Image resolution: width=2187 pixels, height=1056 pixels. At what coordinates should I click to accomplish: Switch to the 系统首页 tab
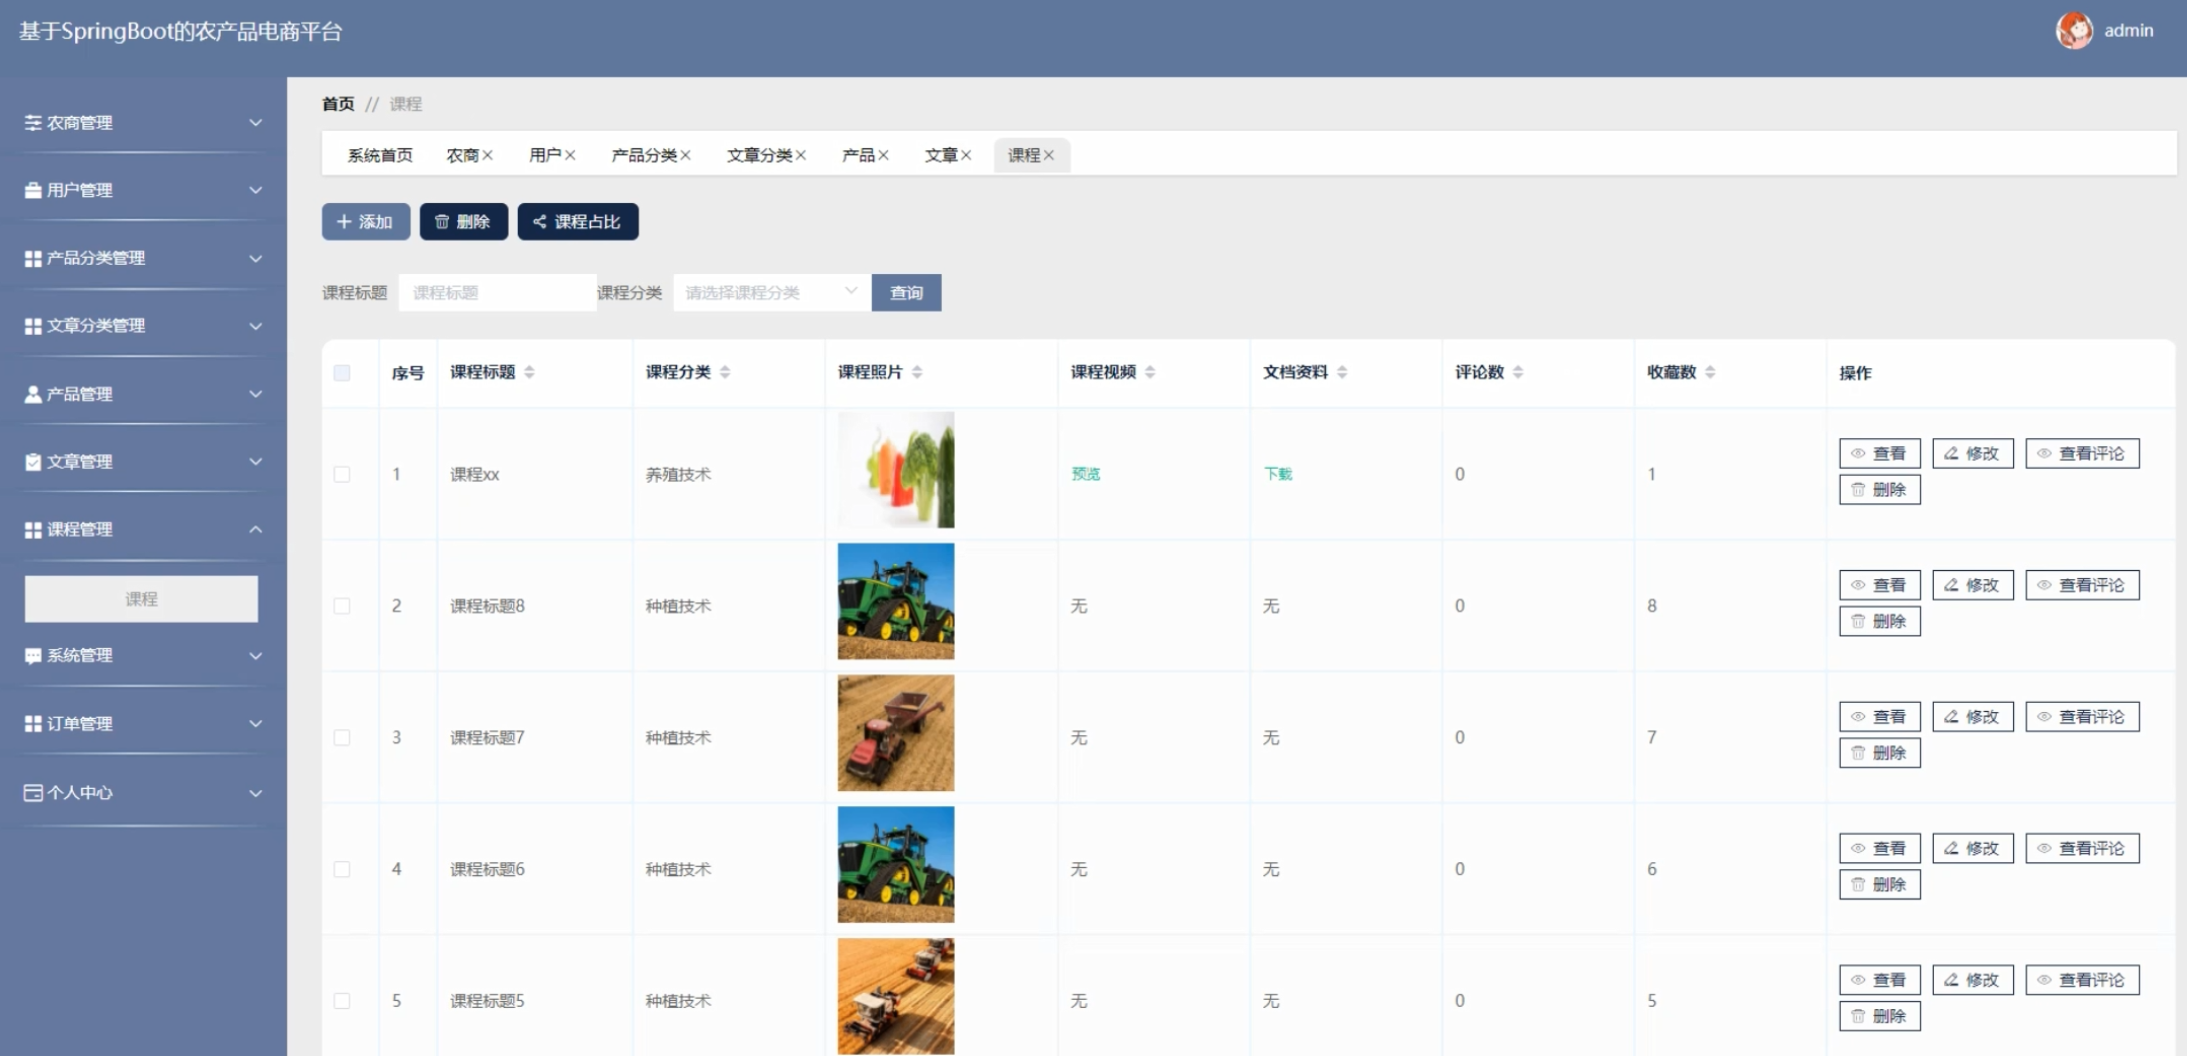(380, 155)
